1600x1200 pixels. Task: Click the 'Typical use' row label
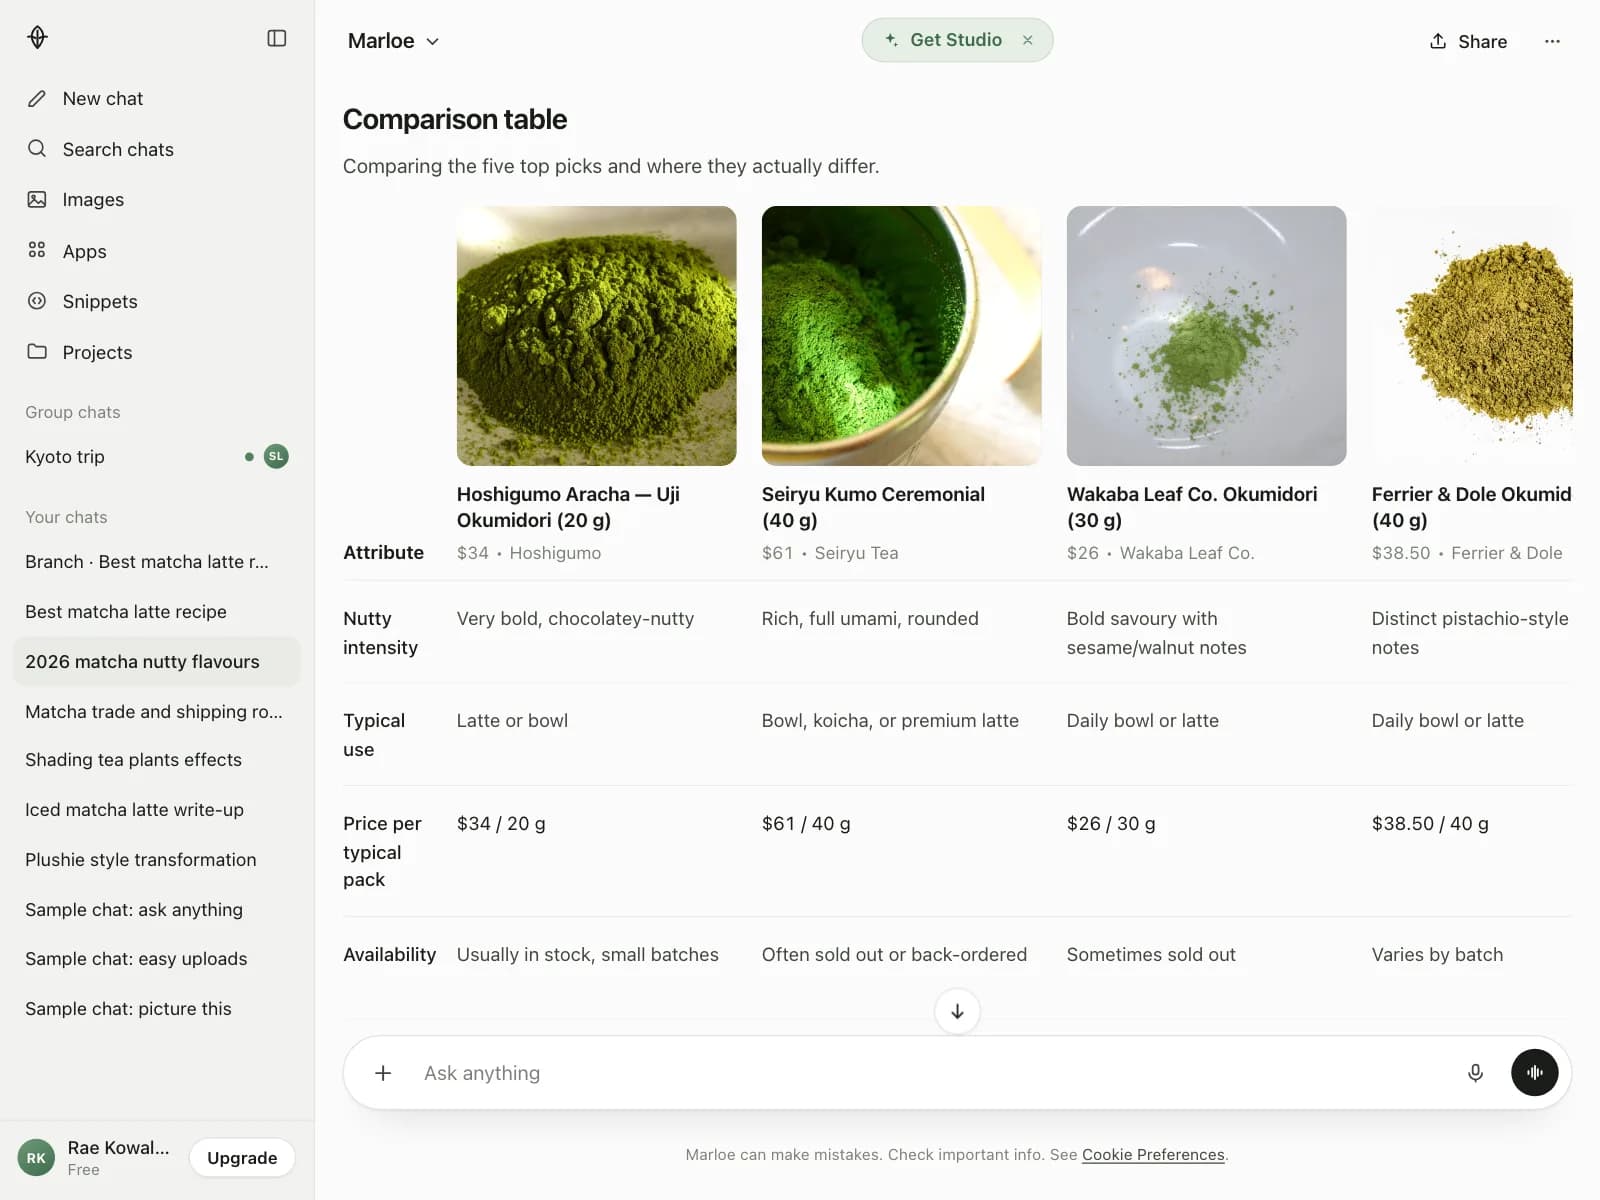pos(374,735)
